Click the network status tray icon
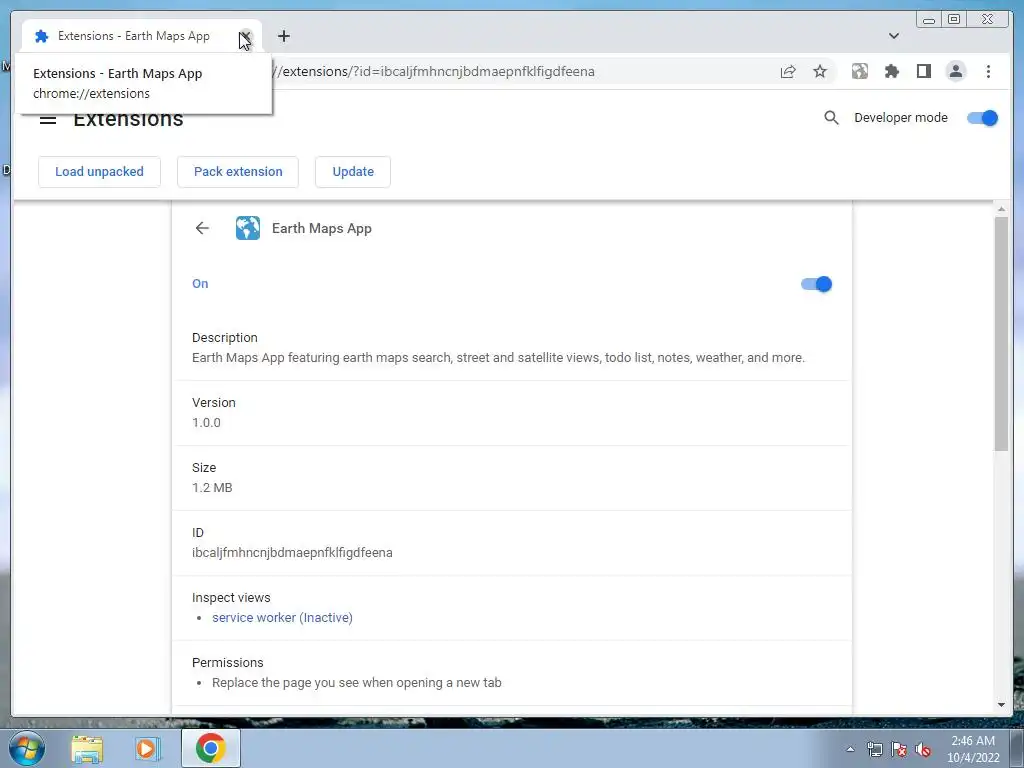1024x768 pixels. (874, 749)
